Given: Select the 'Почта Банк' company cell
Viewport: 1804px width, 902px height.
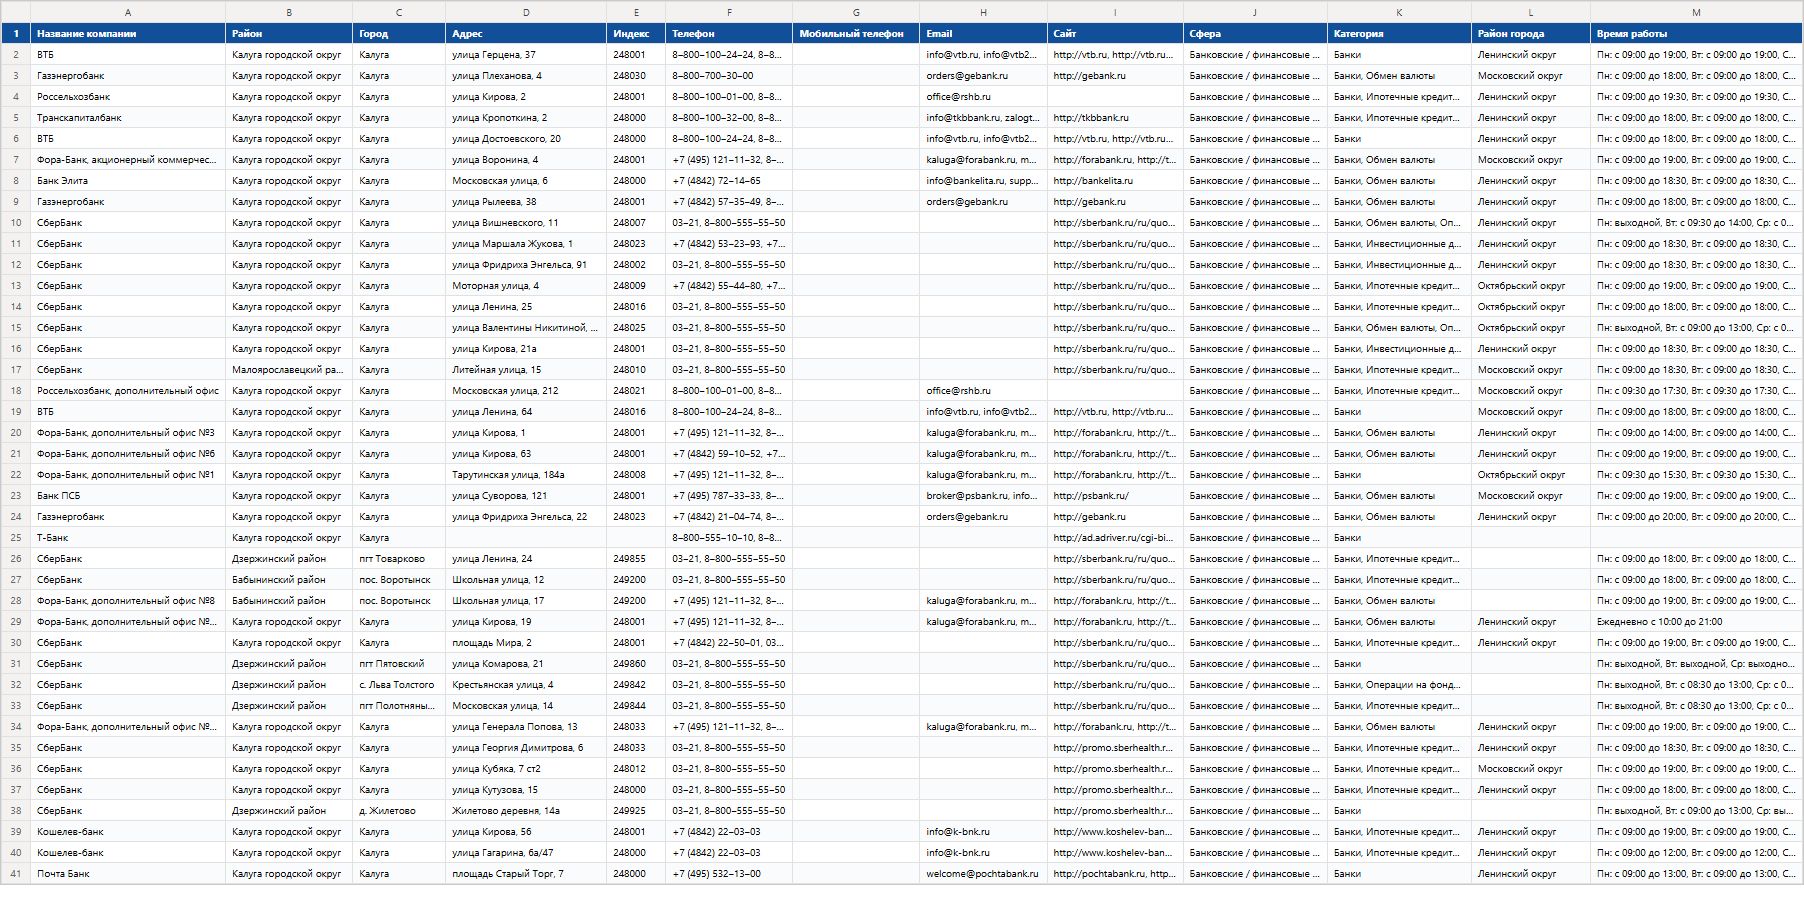Looking at the screenshot, I should click(128, 874).
